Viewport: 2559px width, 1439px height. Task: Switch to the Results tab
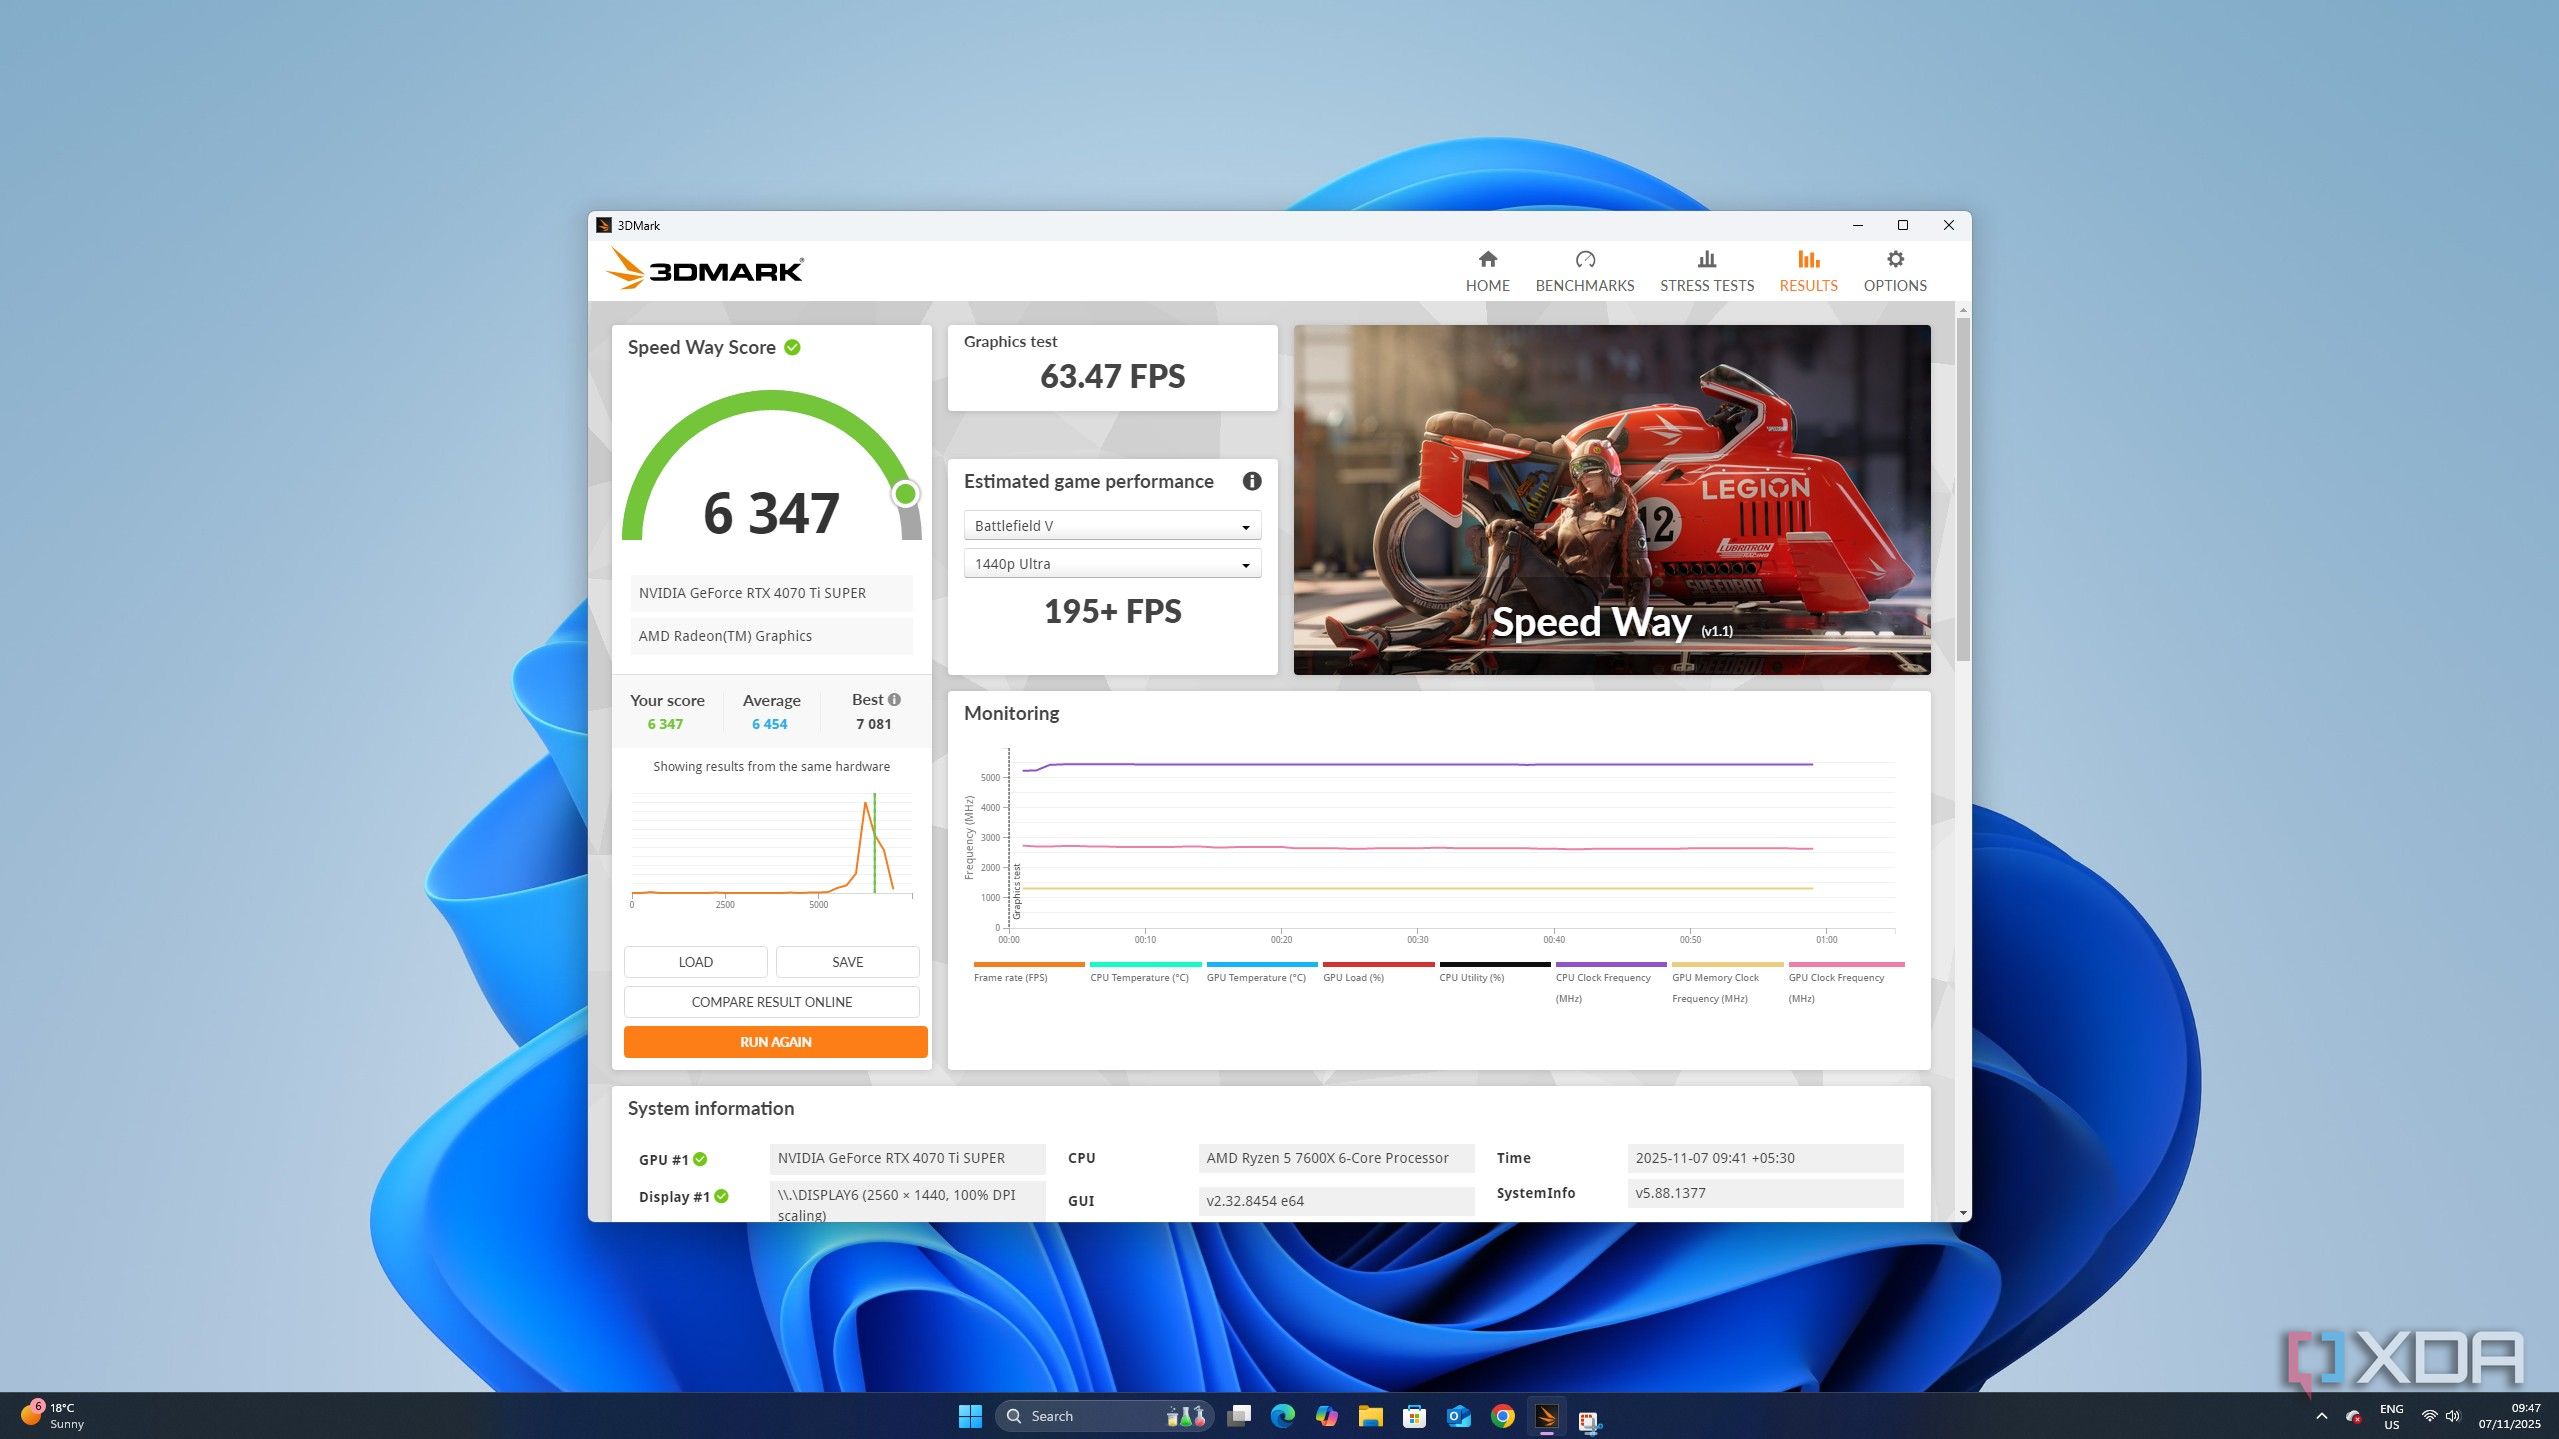(x=1807, y=271)
